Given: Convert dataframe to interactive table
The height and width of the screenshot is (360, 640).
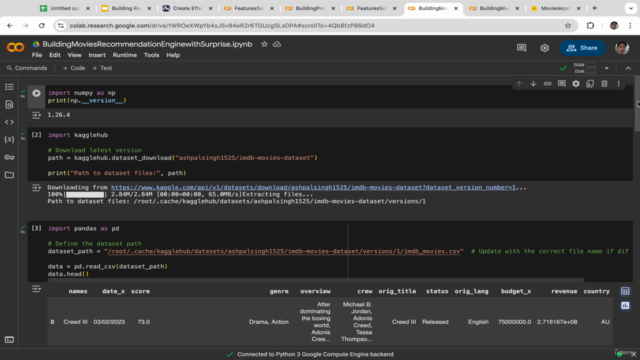Looking at the screenshot, I should [x=625, y=291].
